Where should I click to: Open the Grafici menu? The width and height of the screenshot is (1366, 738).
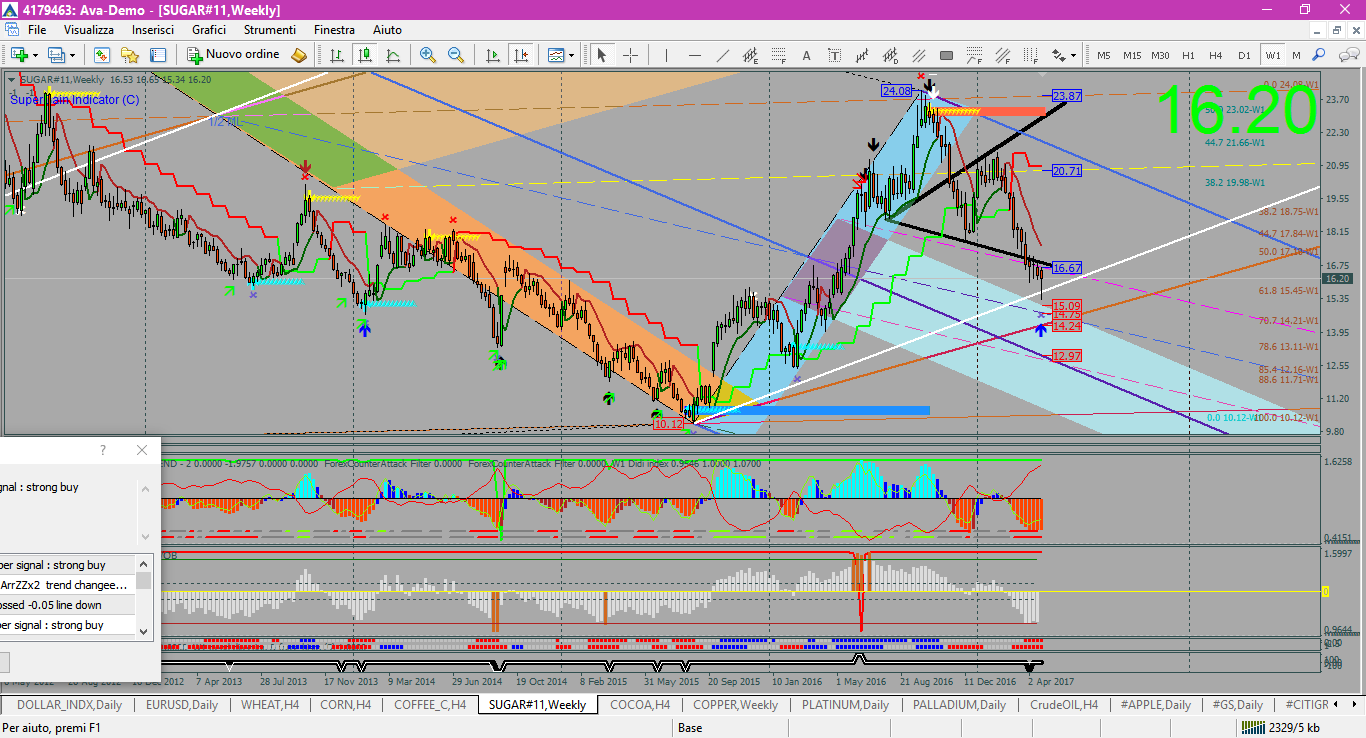coord(209,30)
